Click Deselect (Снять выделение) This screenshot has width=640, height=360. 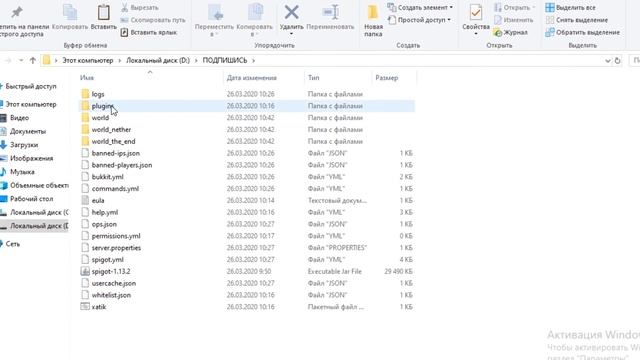tap(577, 20)
